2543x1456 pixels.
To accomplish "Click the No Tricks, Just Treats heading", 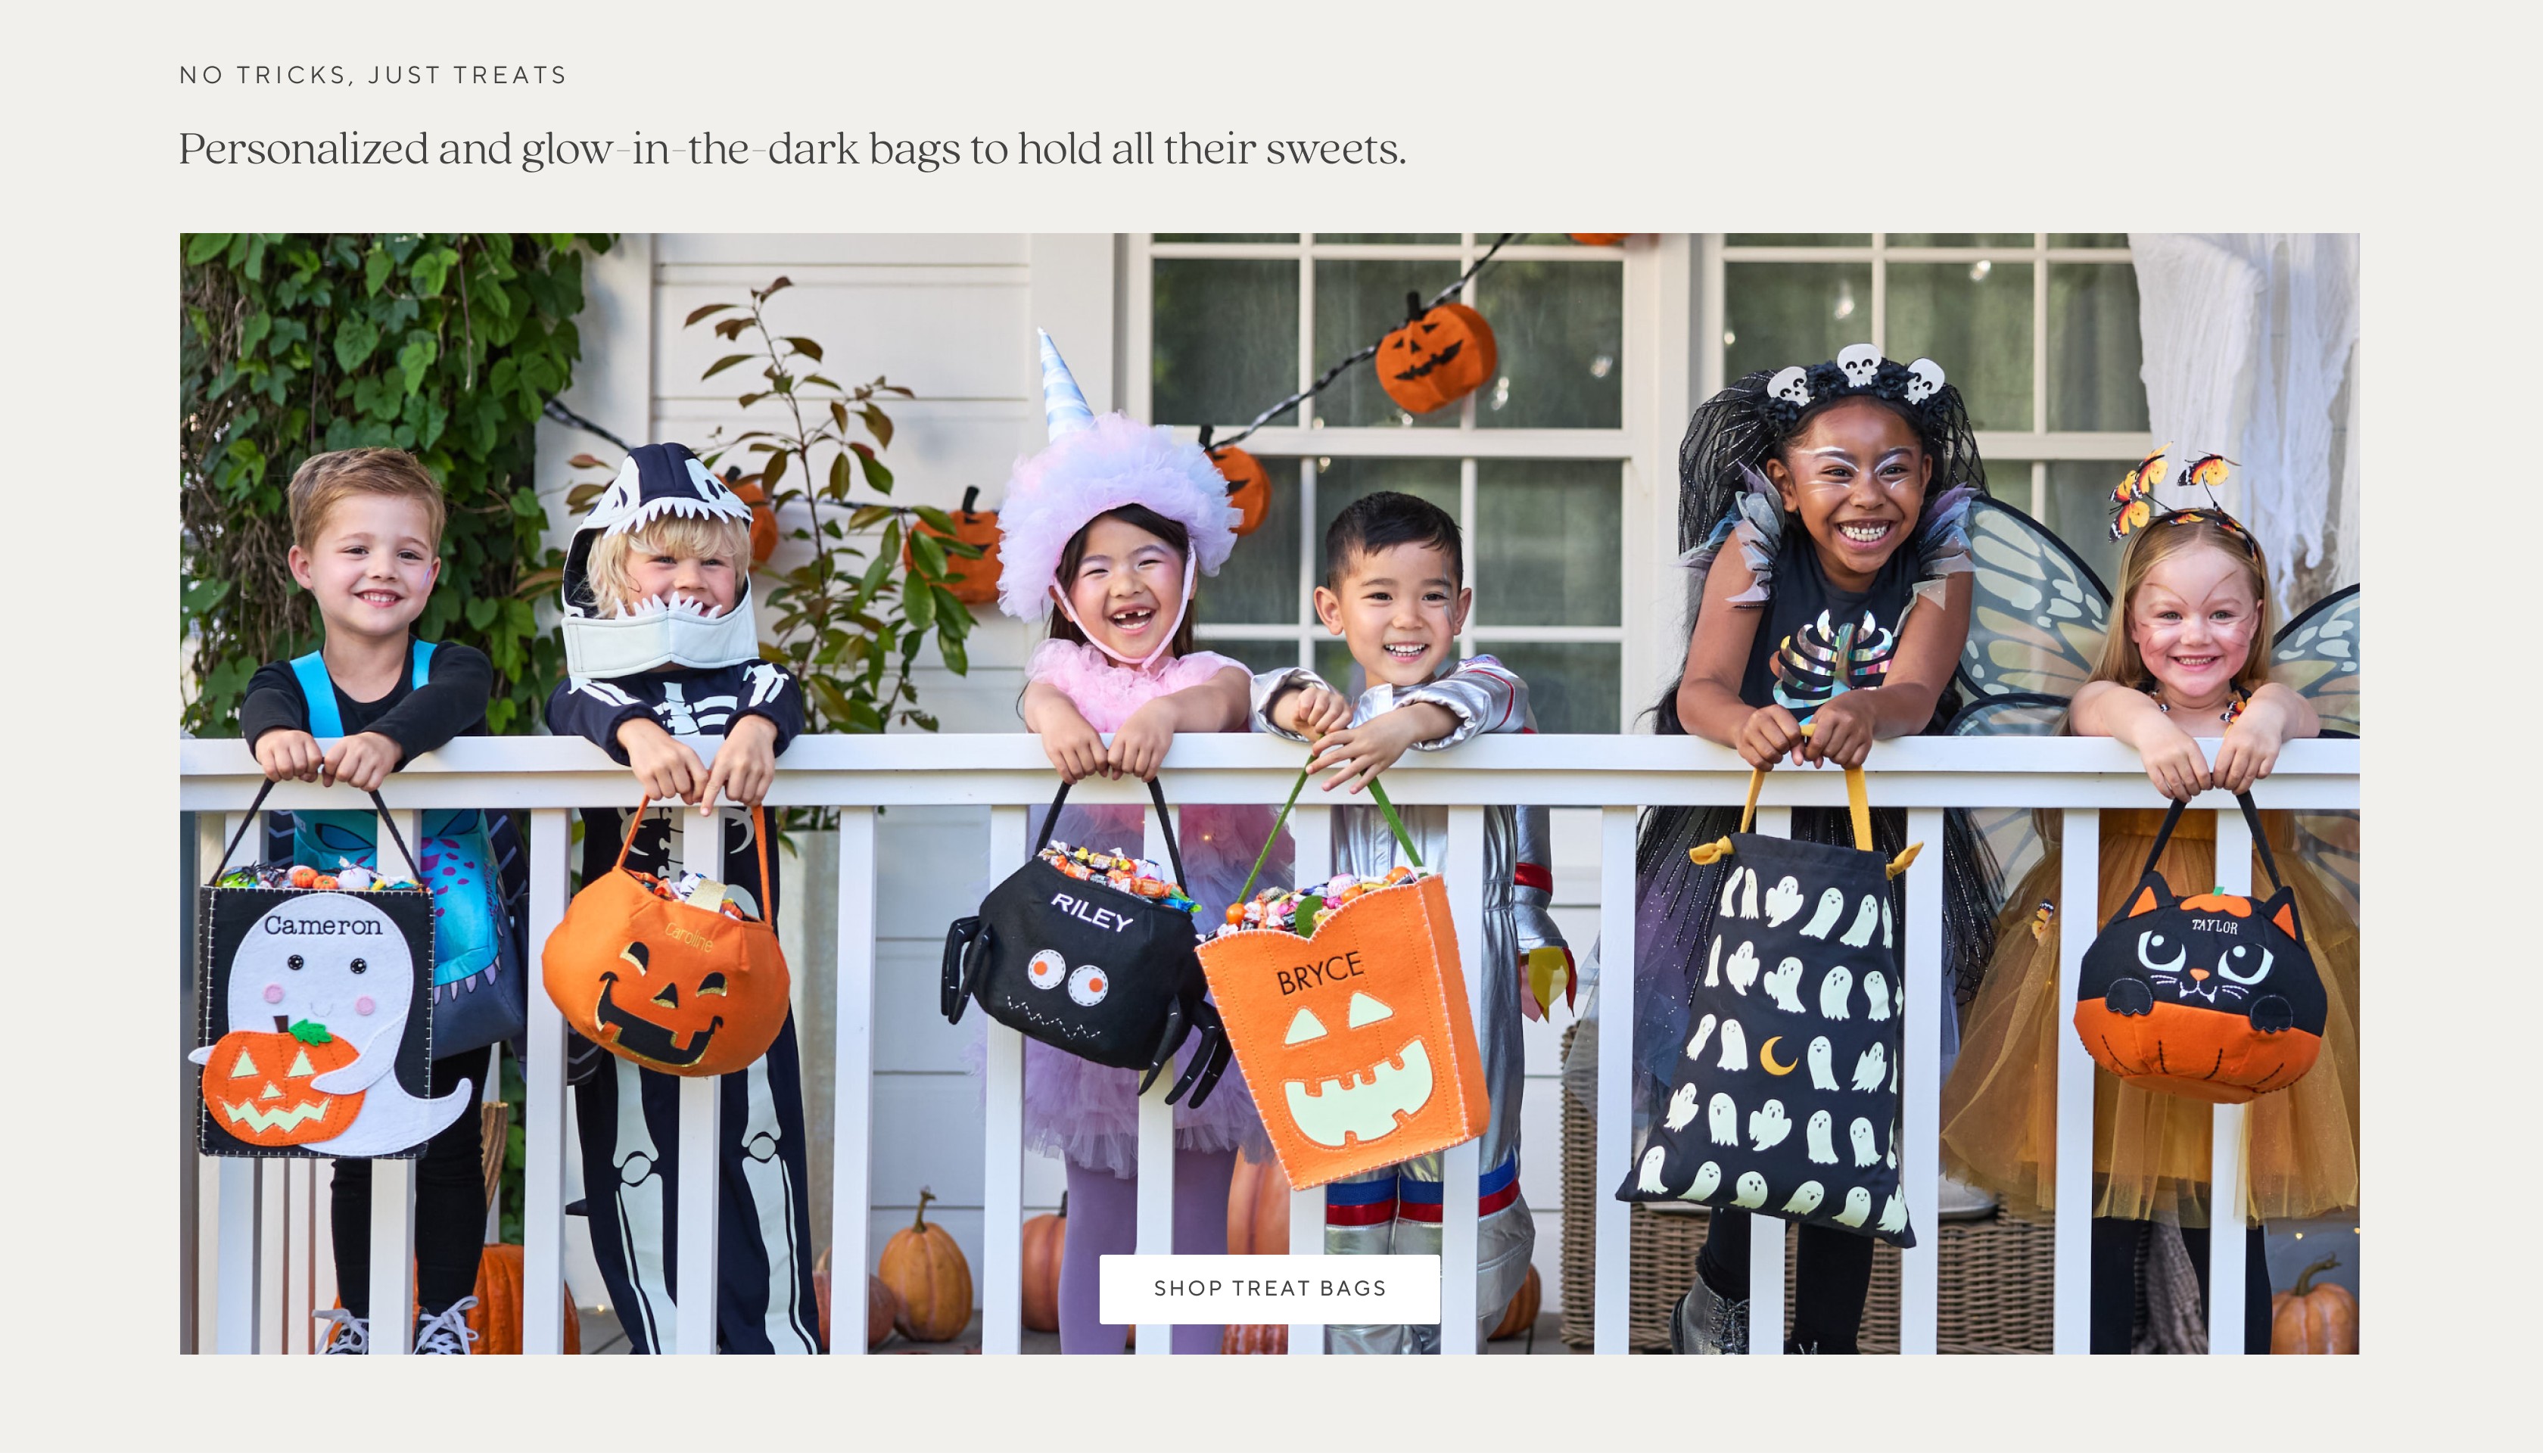I will tap(373, 76).
